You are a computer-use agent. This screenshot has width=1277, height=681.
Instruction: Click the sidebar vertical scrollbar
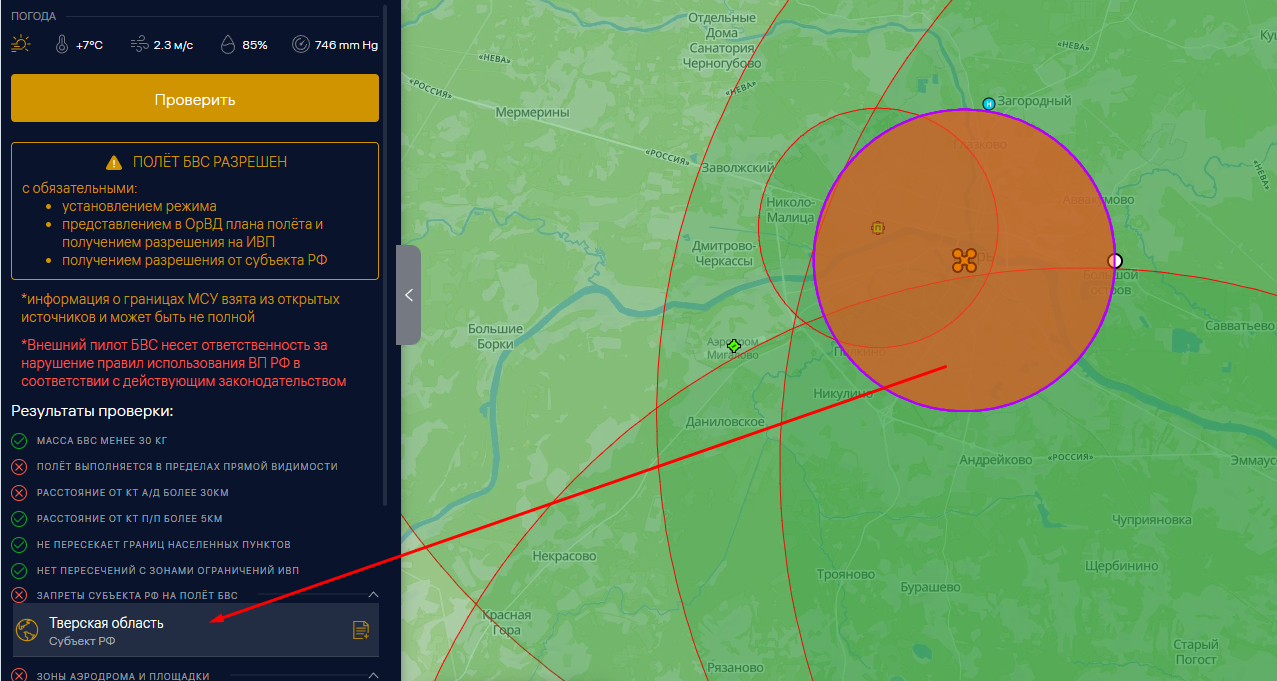(385, 250)
